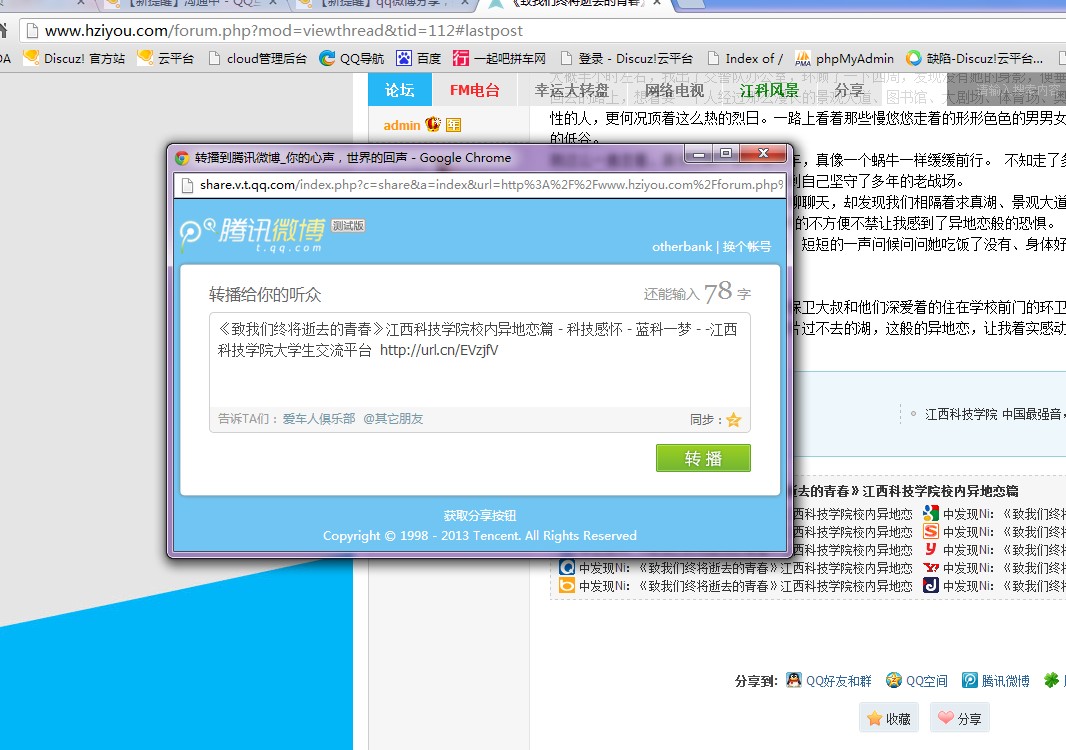This screenshot has height=750, width=1066.
Task: Open the 江科风景 navigation tab
Action: tap(769, 90)
